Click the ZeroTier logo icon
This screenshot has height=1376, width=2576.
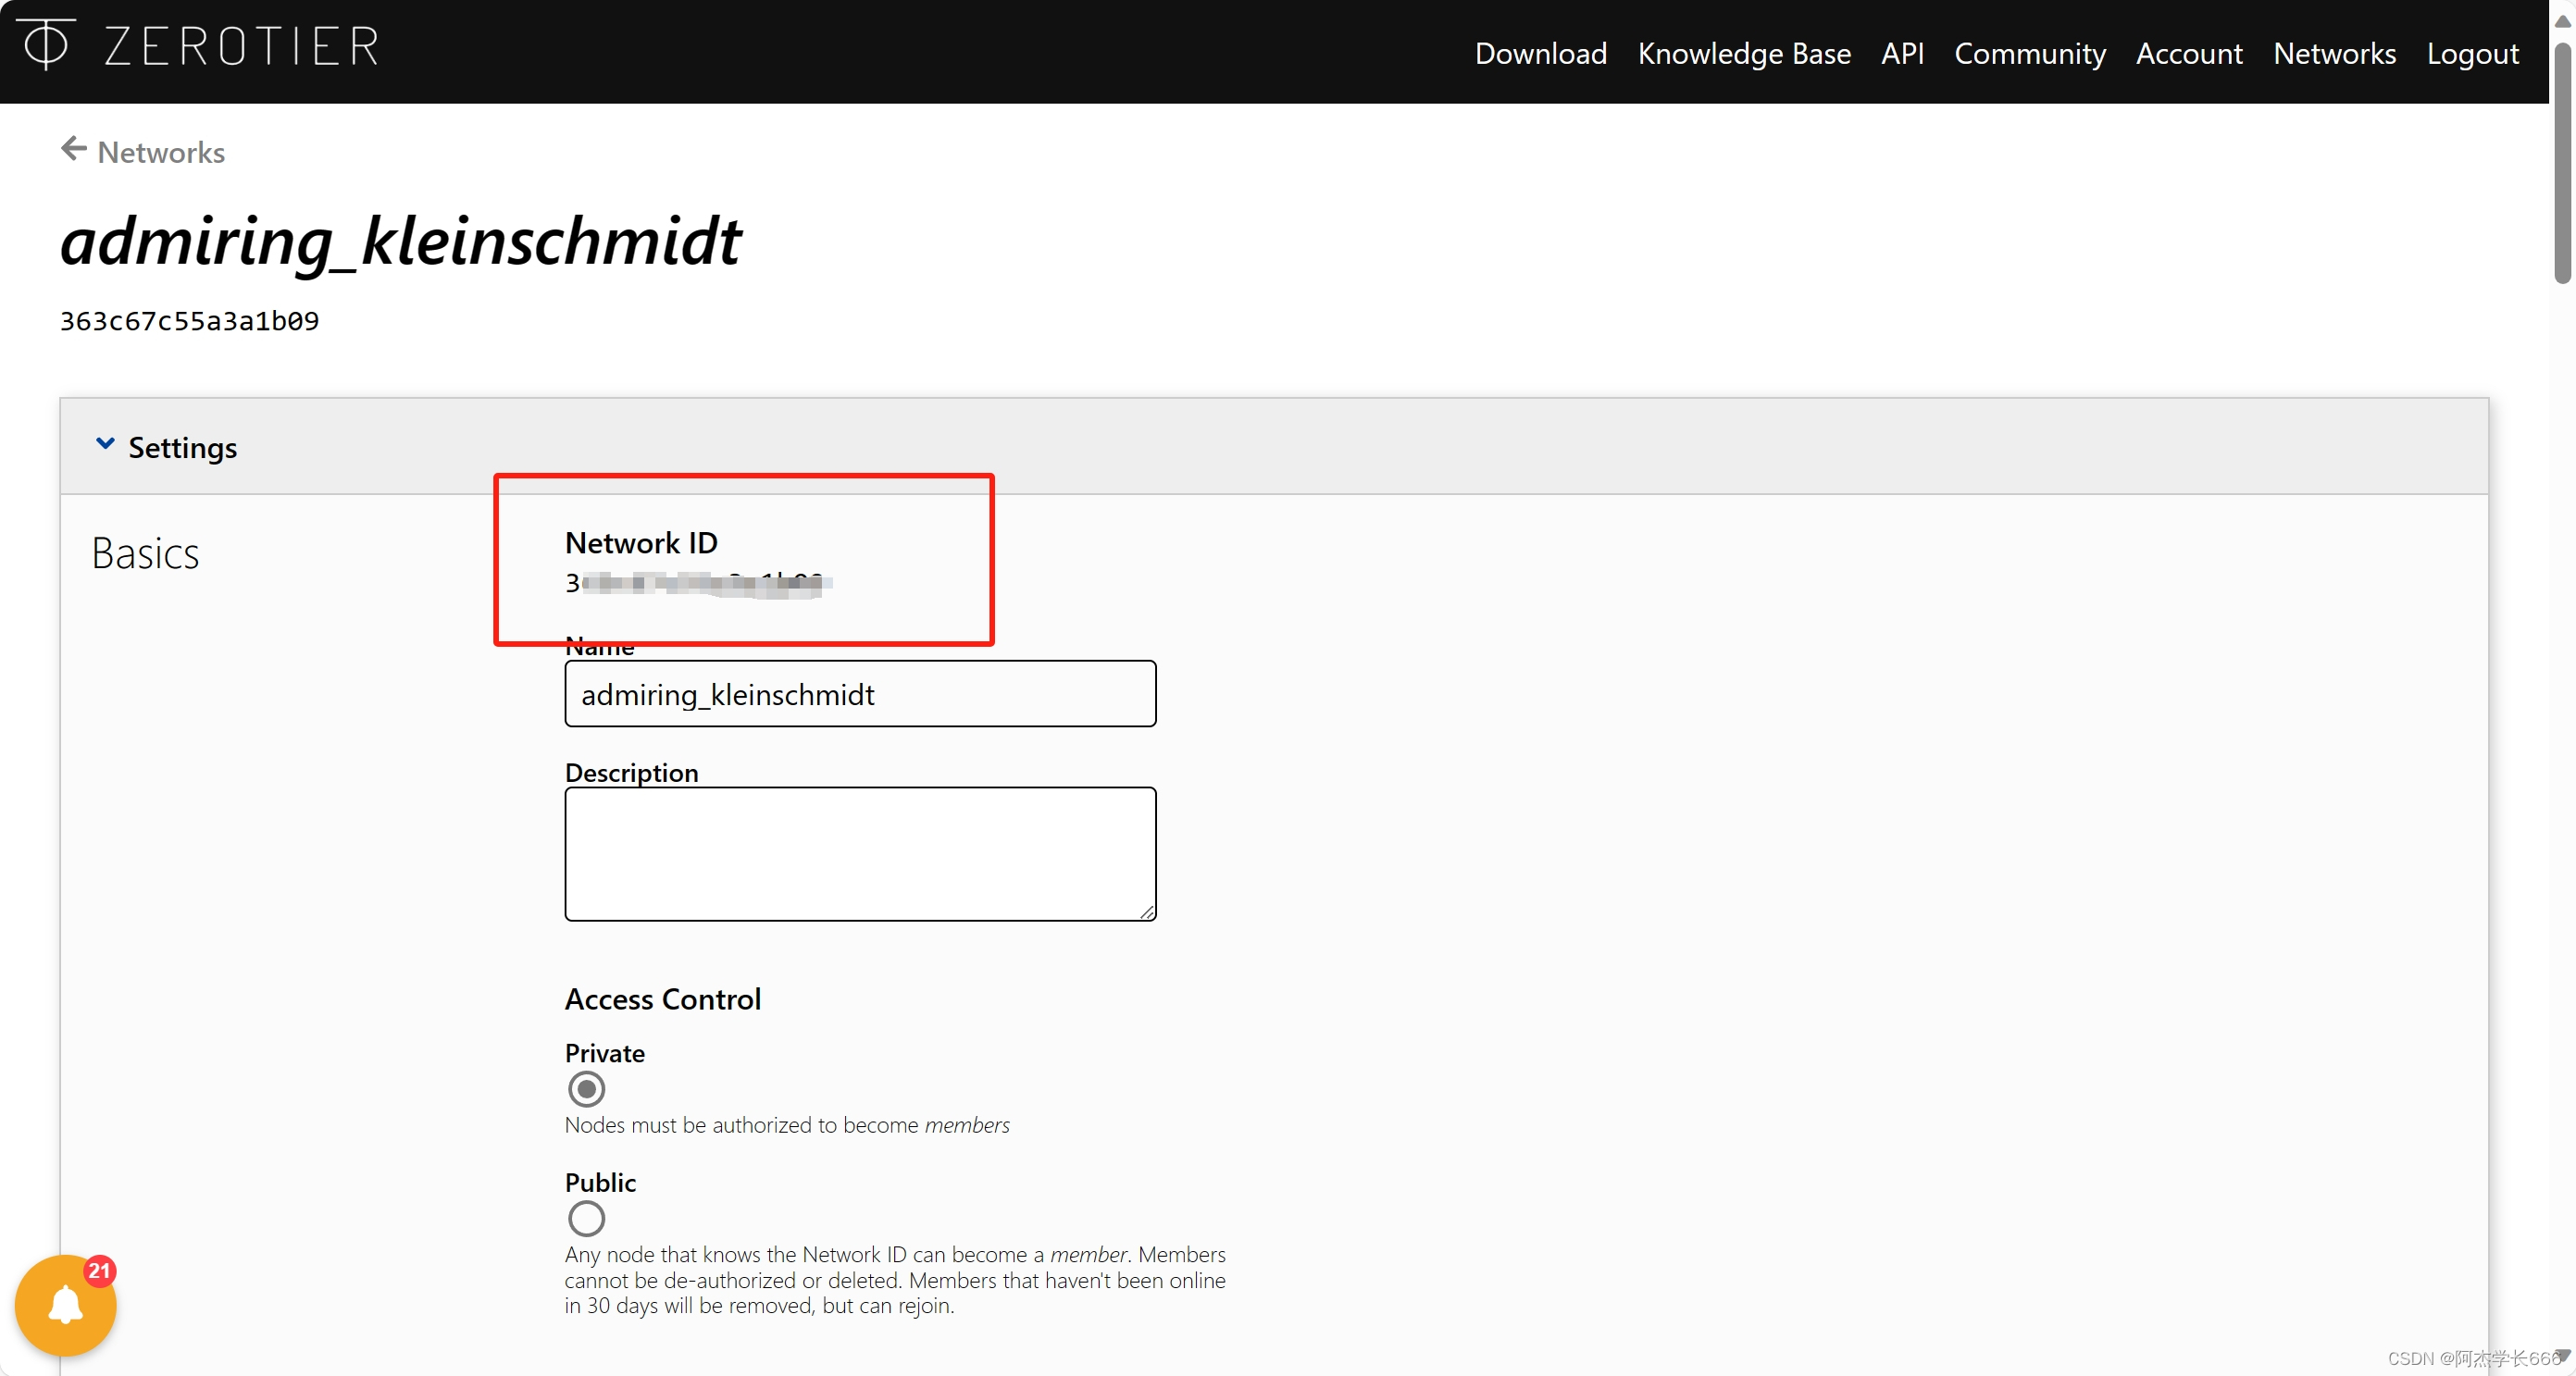point(46,44)
